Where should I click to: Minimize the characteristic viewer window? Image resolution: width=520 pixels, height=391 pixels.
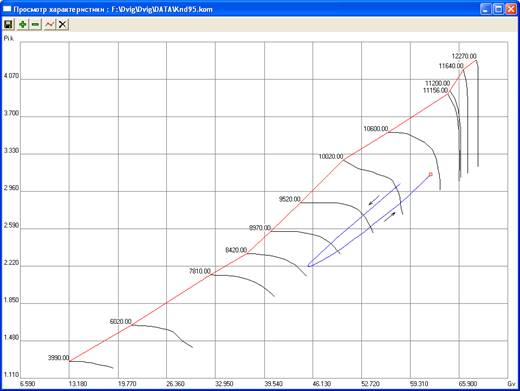click(x=486, y=9)
